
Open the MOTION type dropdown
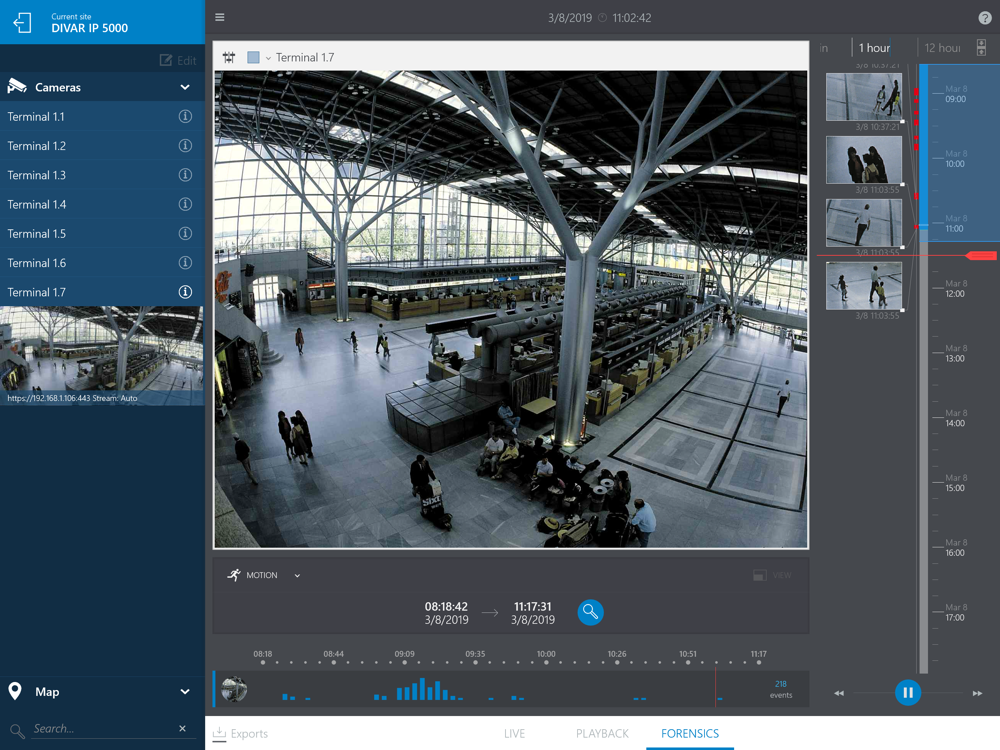pyautogui.click(x=297, y=576)
